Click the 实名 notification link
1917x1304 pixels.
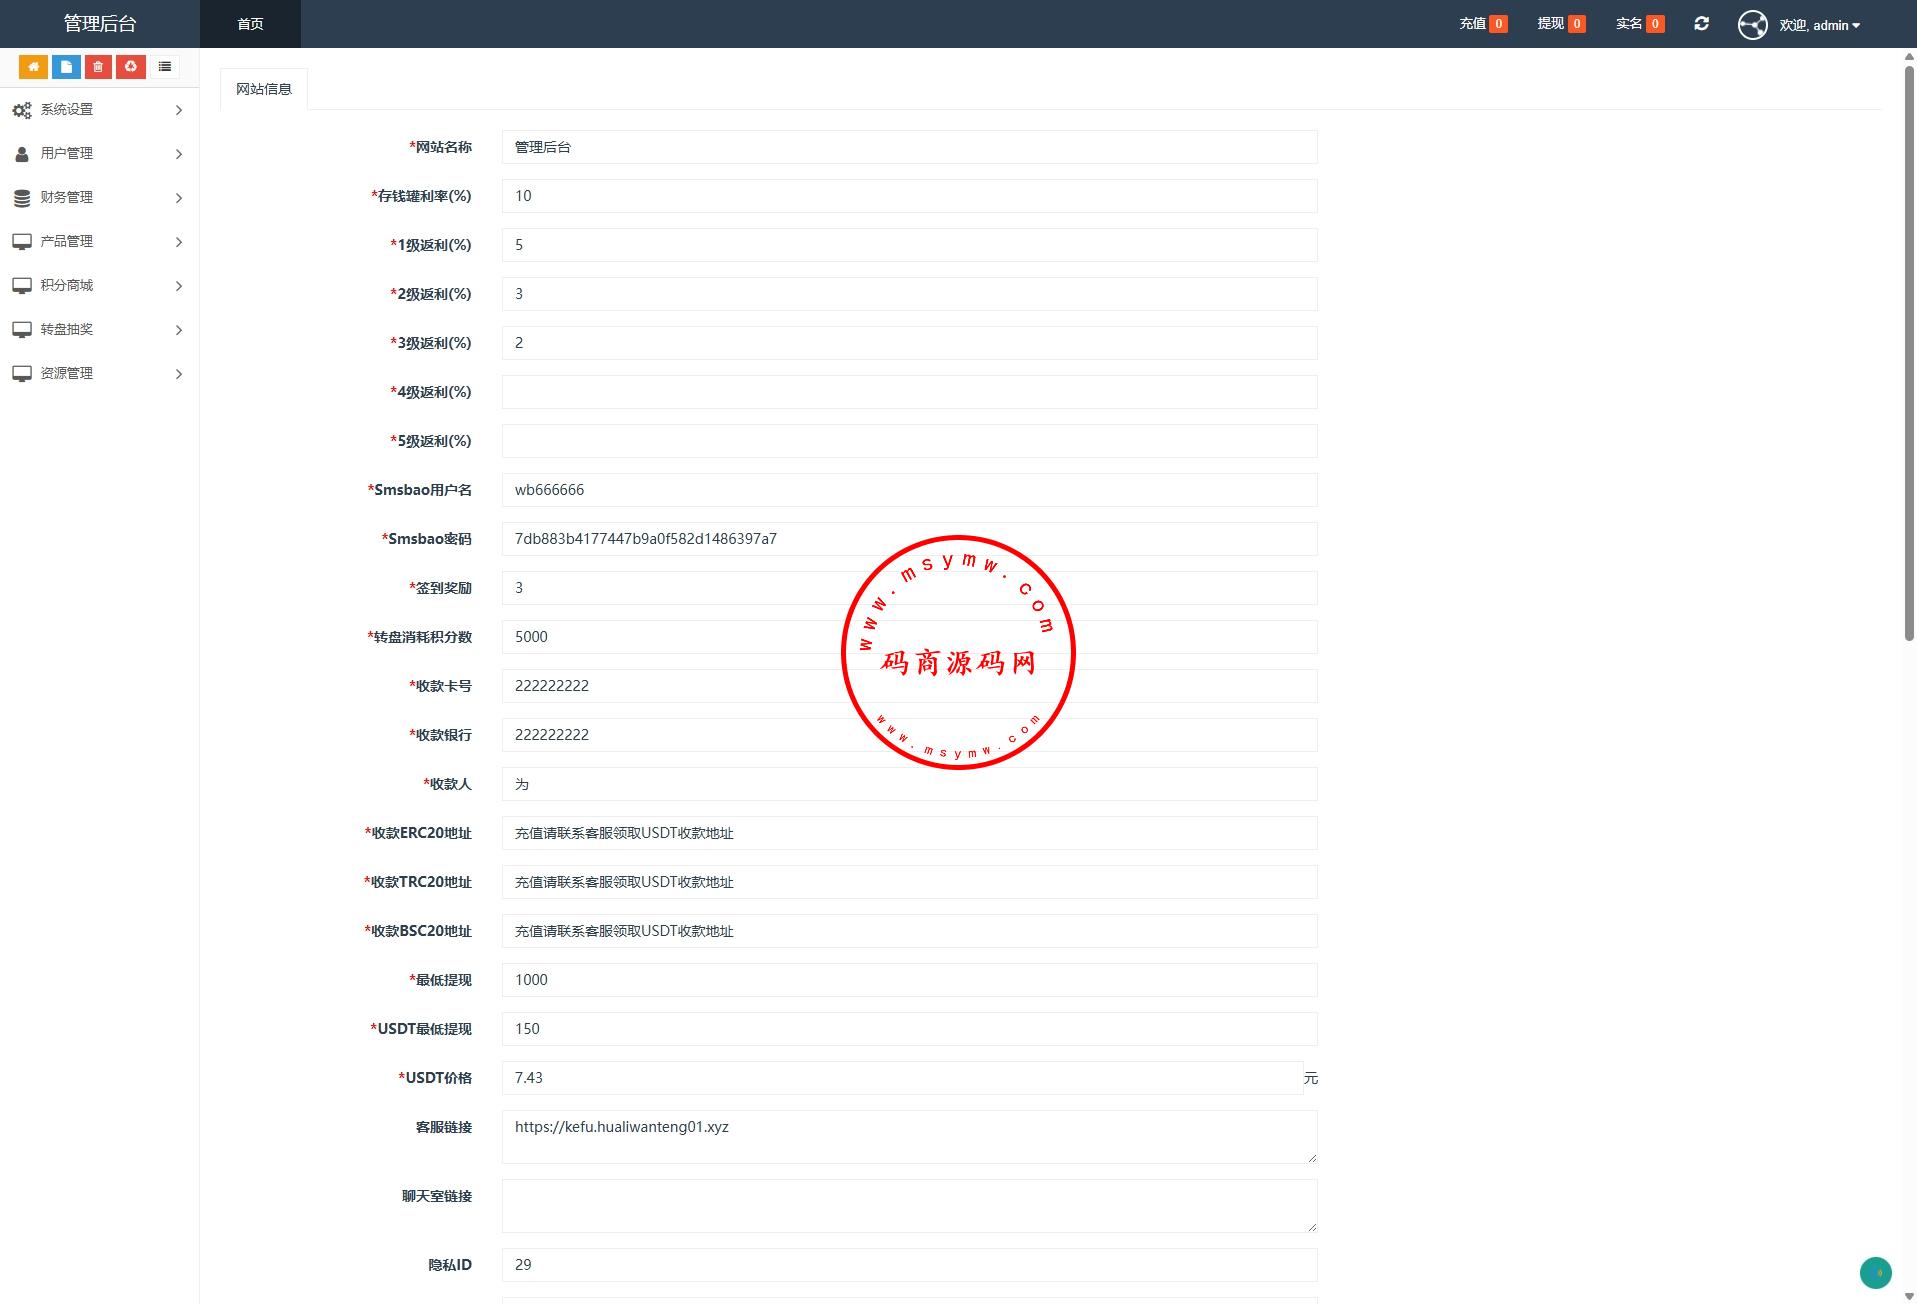[1640, 24]
